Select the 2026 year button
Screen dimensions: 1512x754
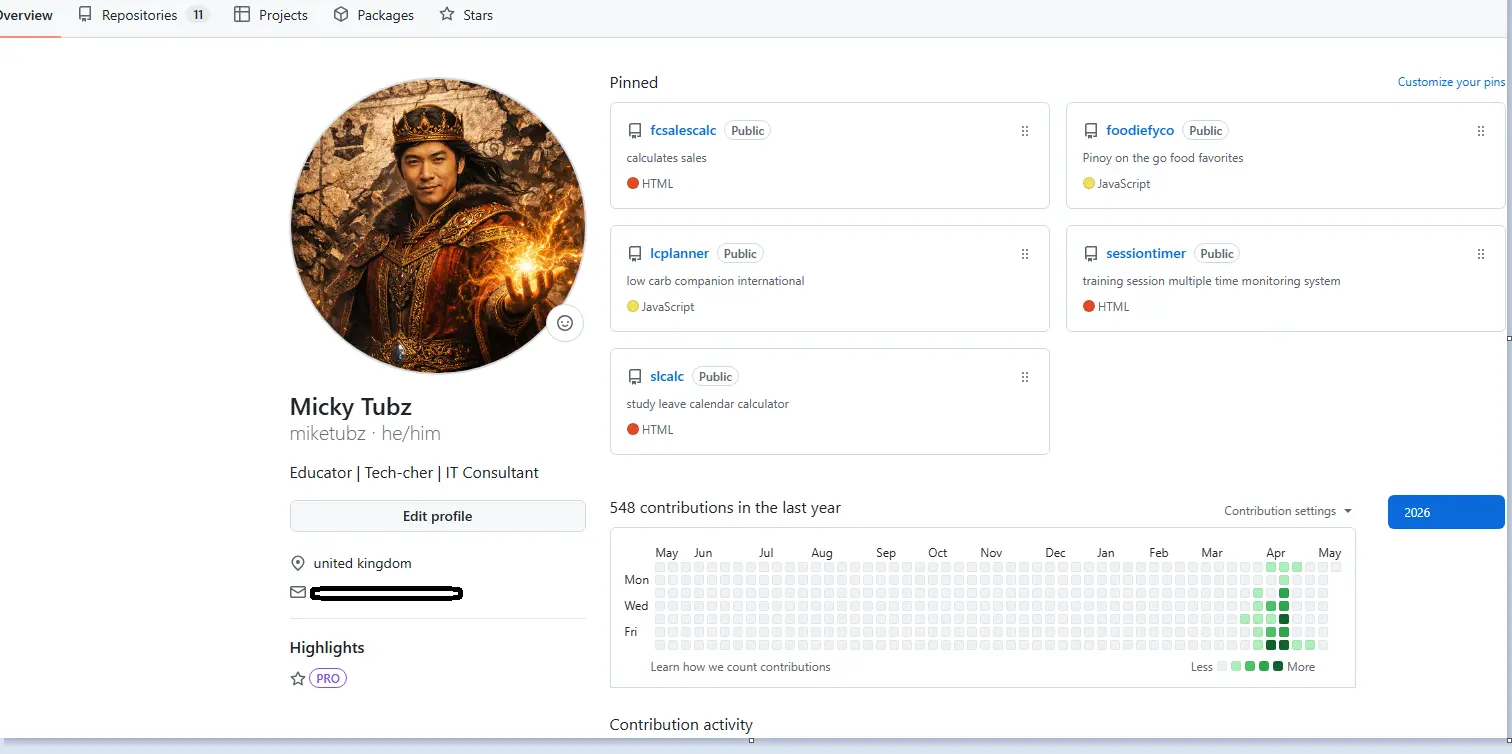click(1446, 512)
